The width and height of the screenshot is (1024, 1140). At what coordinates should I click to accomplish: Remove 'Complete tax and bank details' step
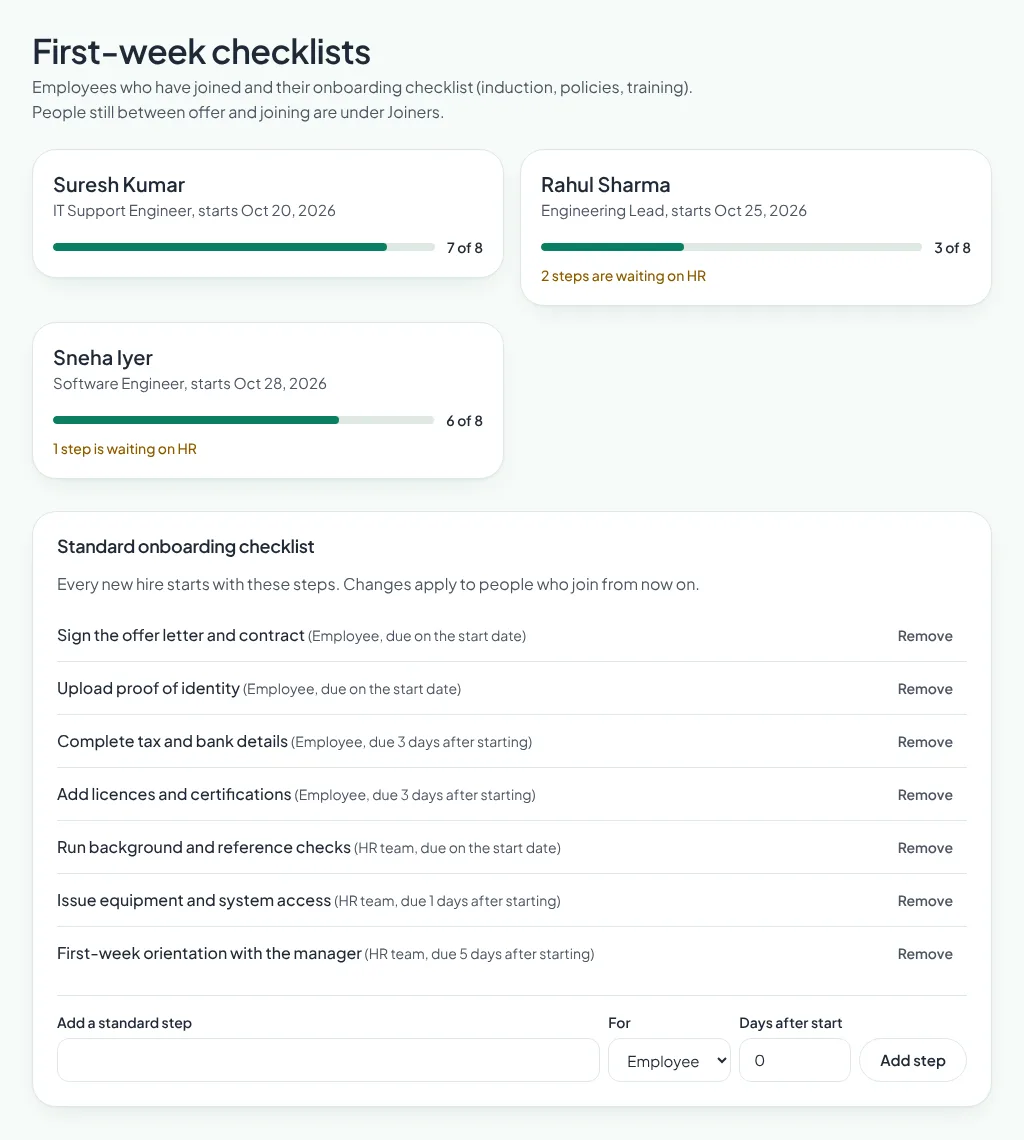click(x=924, y=742)
